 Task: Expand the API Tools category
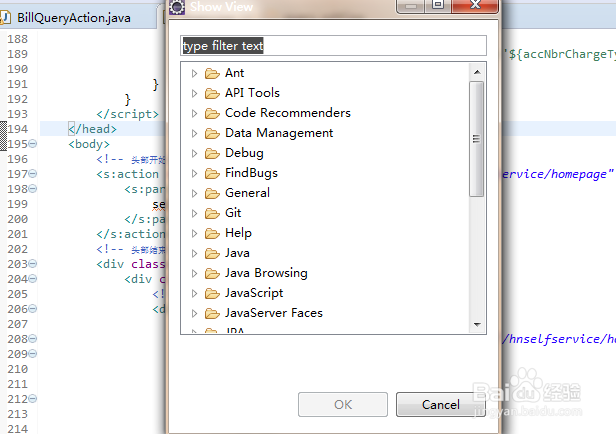[x=194, y=93]
